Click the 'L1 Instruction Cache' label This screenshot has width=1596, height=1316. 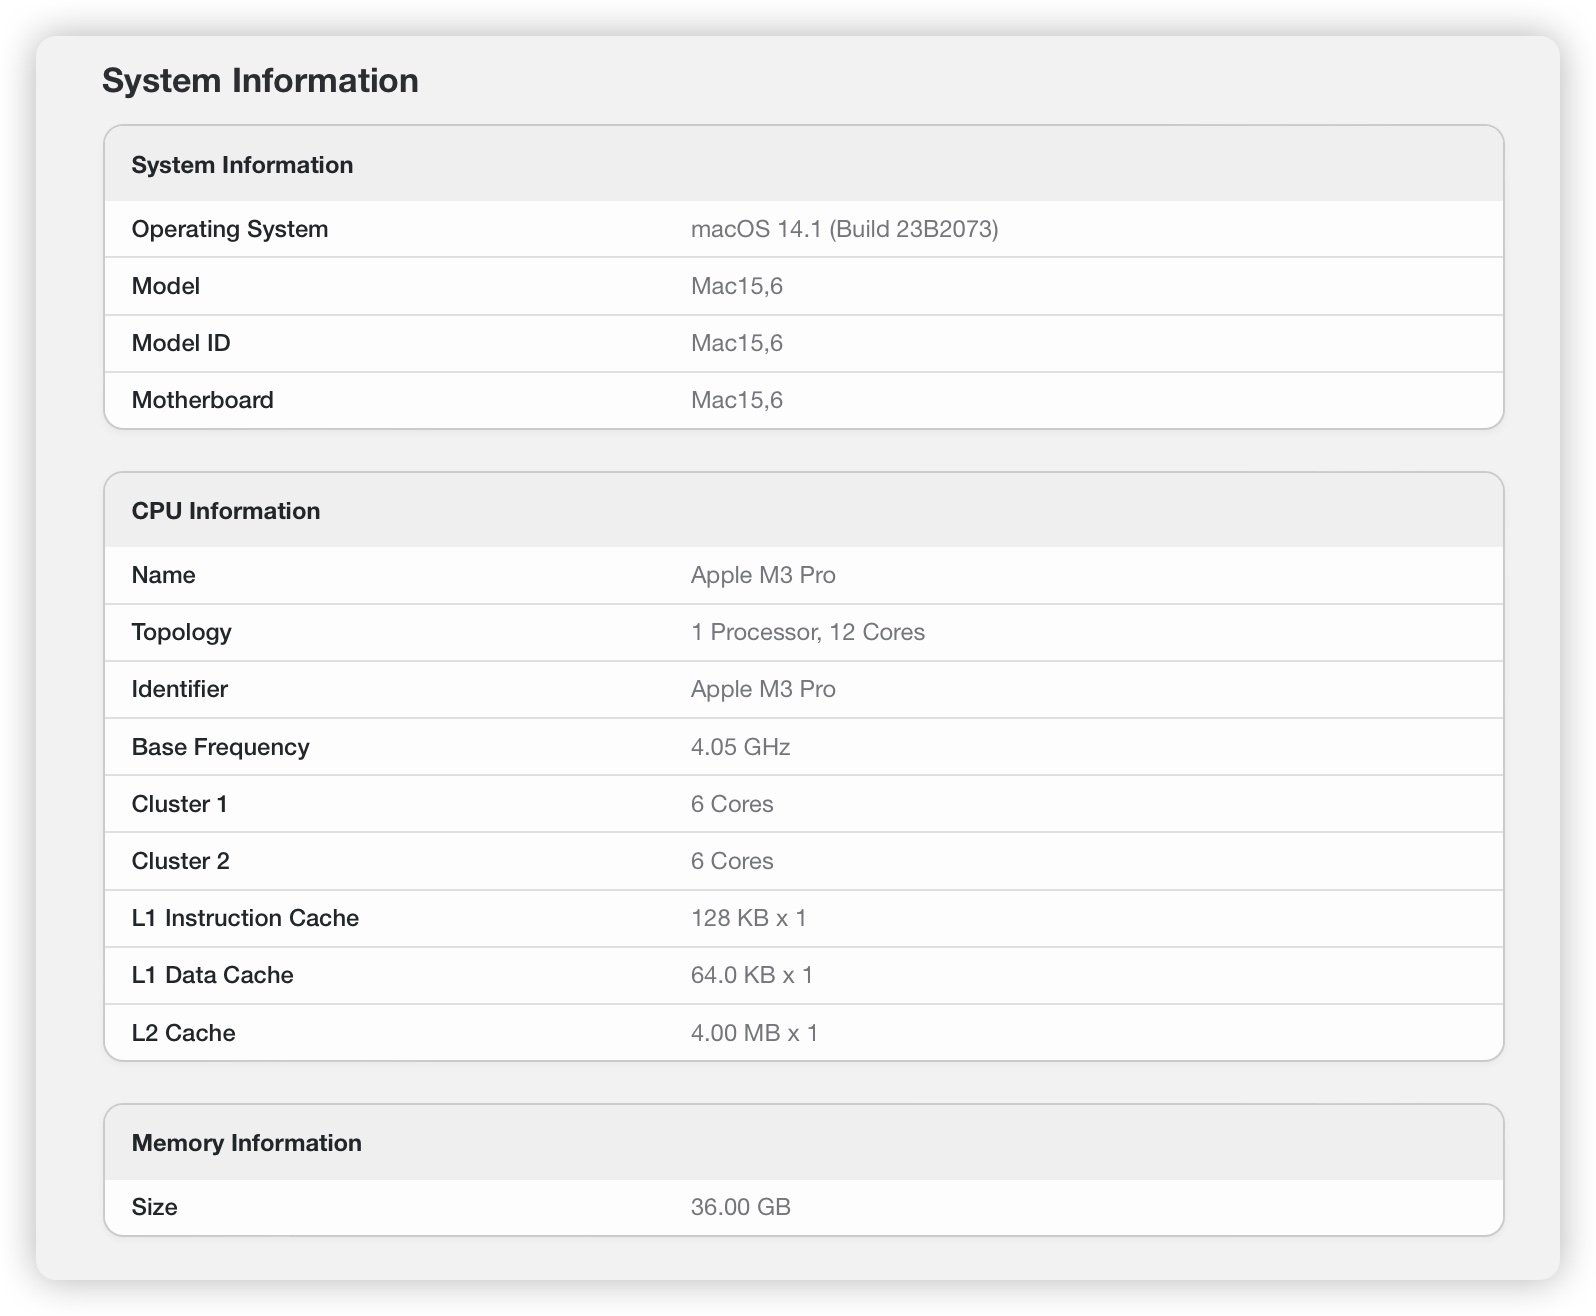(245, 918)
